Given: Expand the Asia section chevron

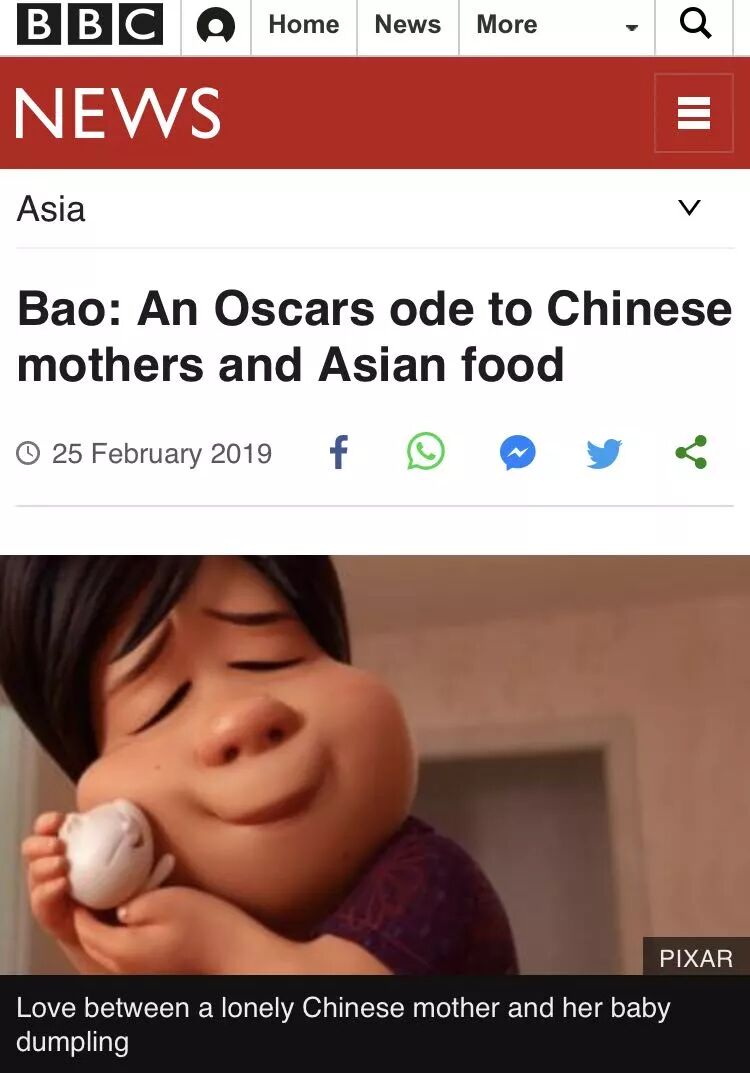Looking at the screenshot, I should pos(690,207).
